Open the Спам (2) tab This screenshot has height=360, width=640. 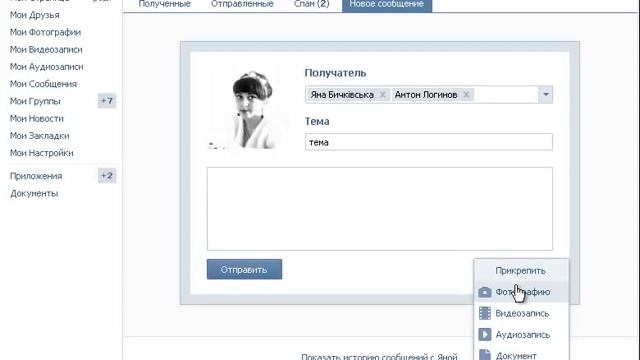311,4
